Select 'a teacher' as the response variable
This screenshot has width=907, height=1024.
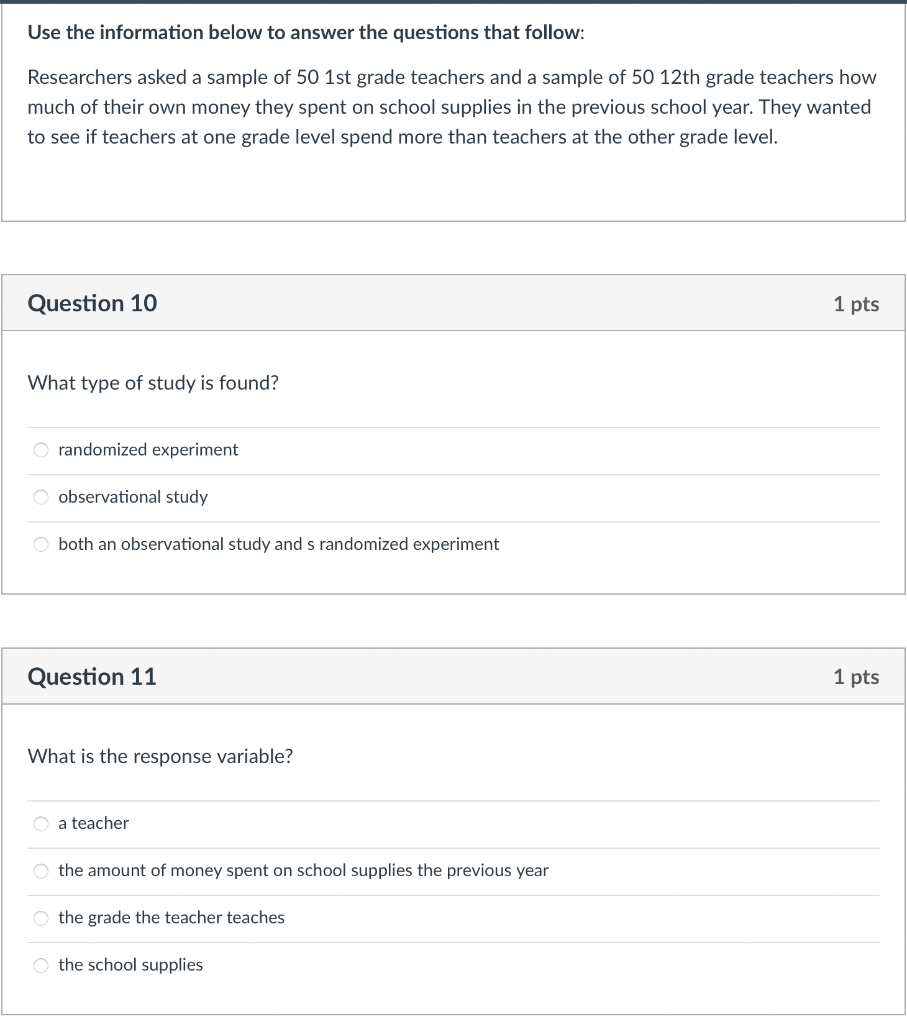[40, 823]
